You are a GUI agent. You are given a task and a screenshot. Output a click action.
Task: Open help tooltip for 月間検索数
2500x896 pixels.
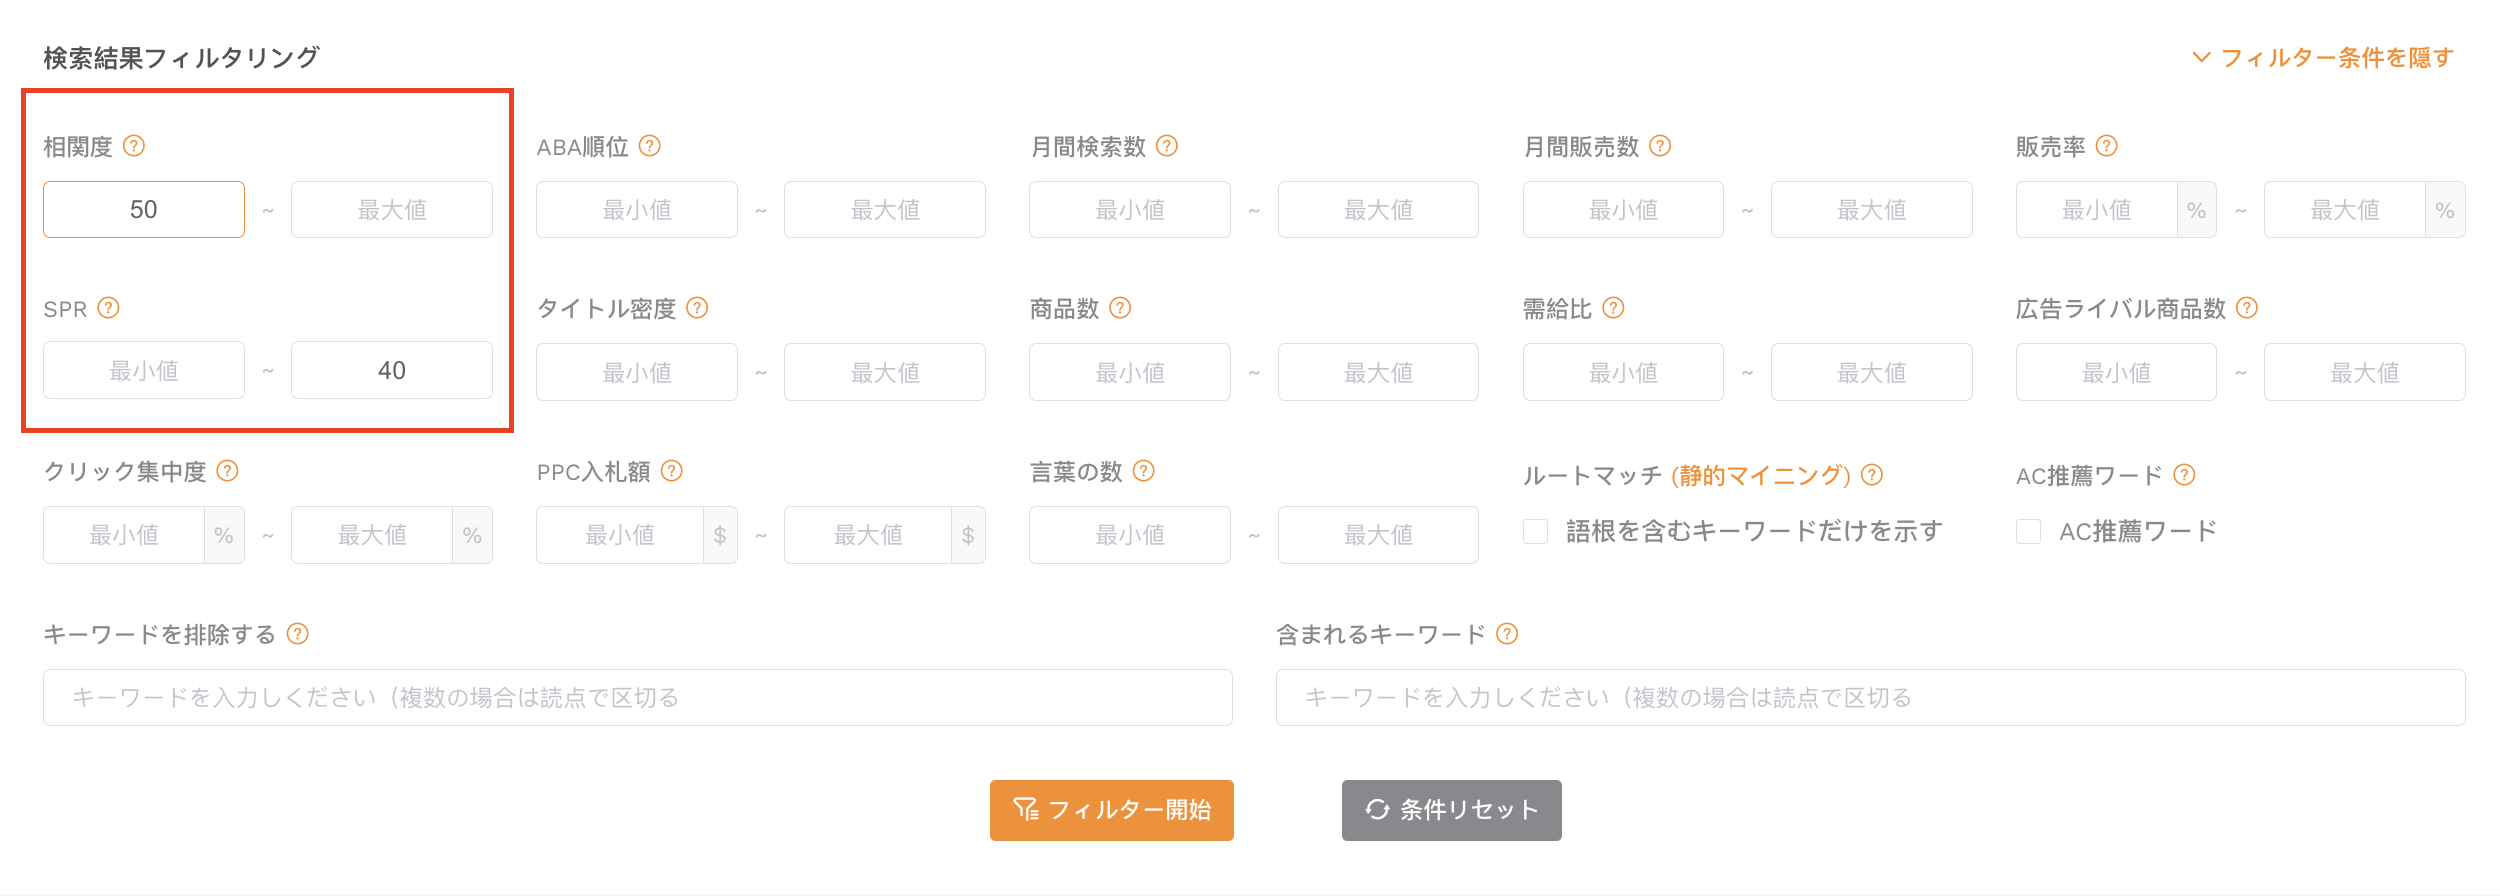point(1167,146)
